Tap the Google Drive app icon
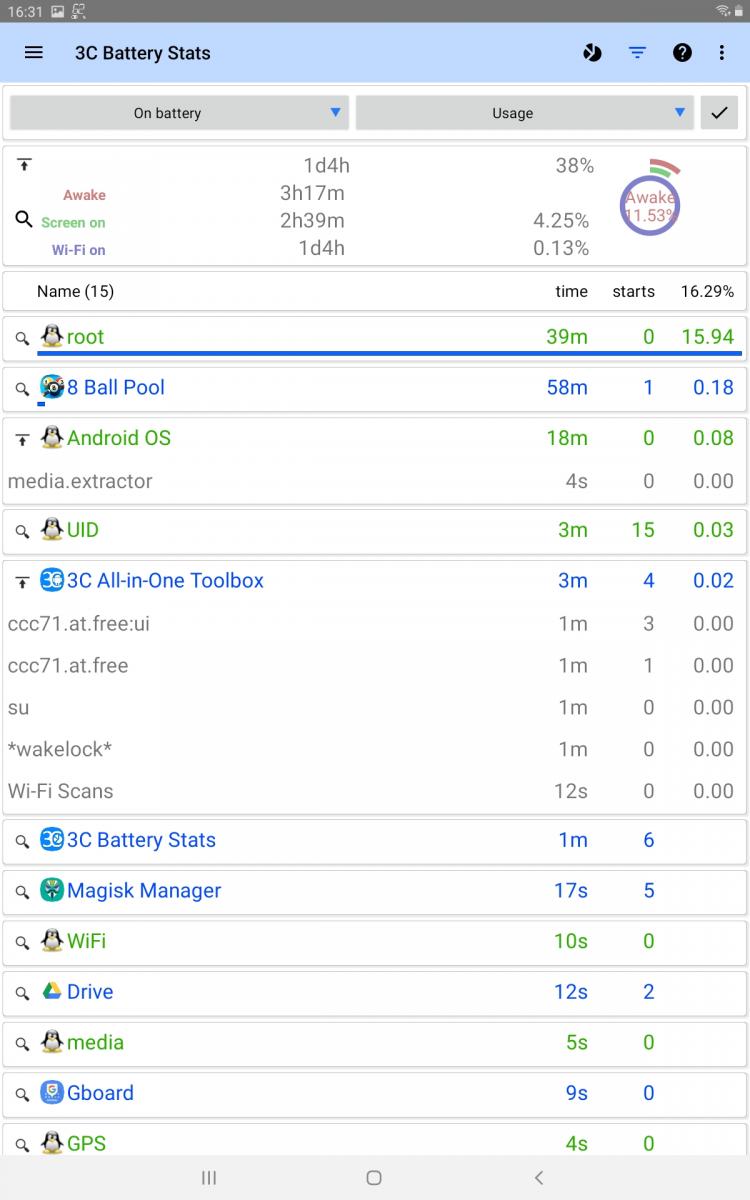Image resolution: width=750 pixels, height=1200 pixels. [52, 992]
